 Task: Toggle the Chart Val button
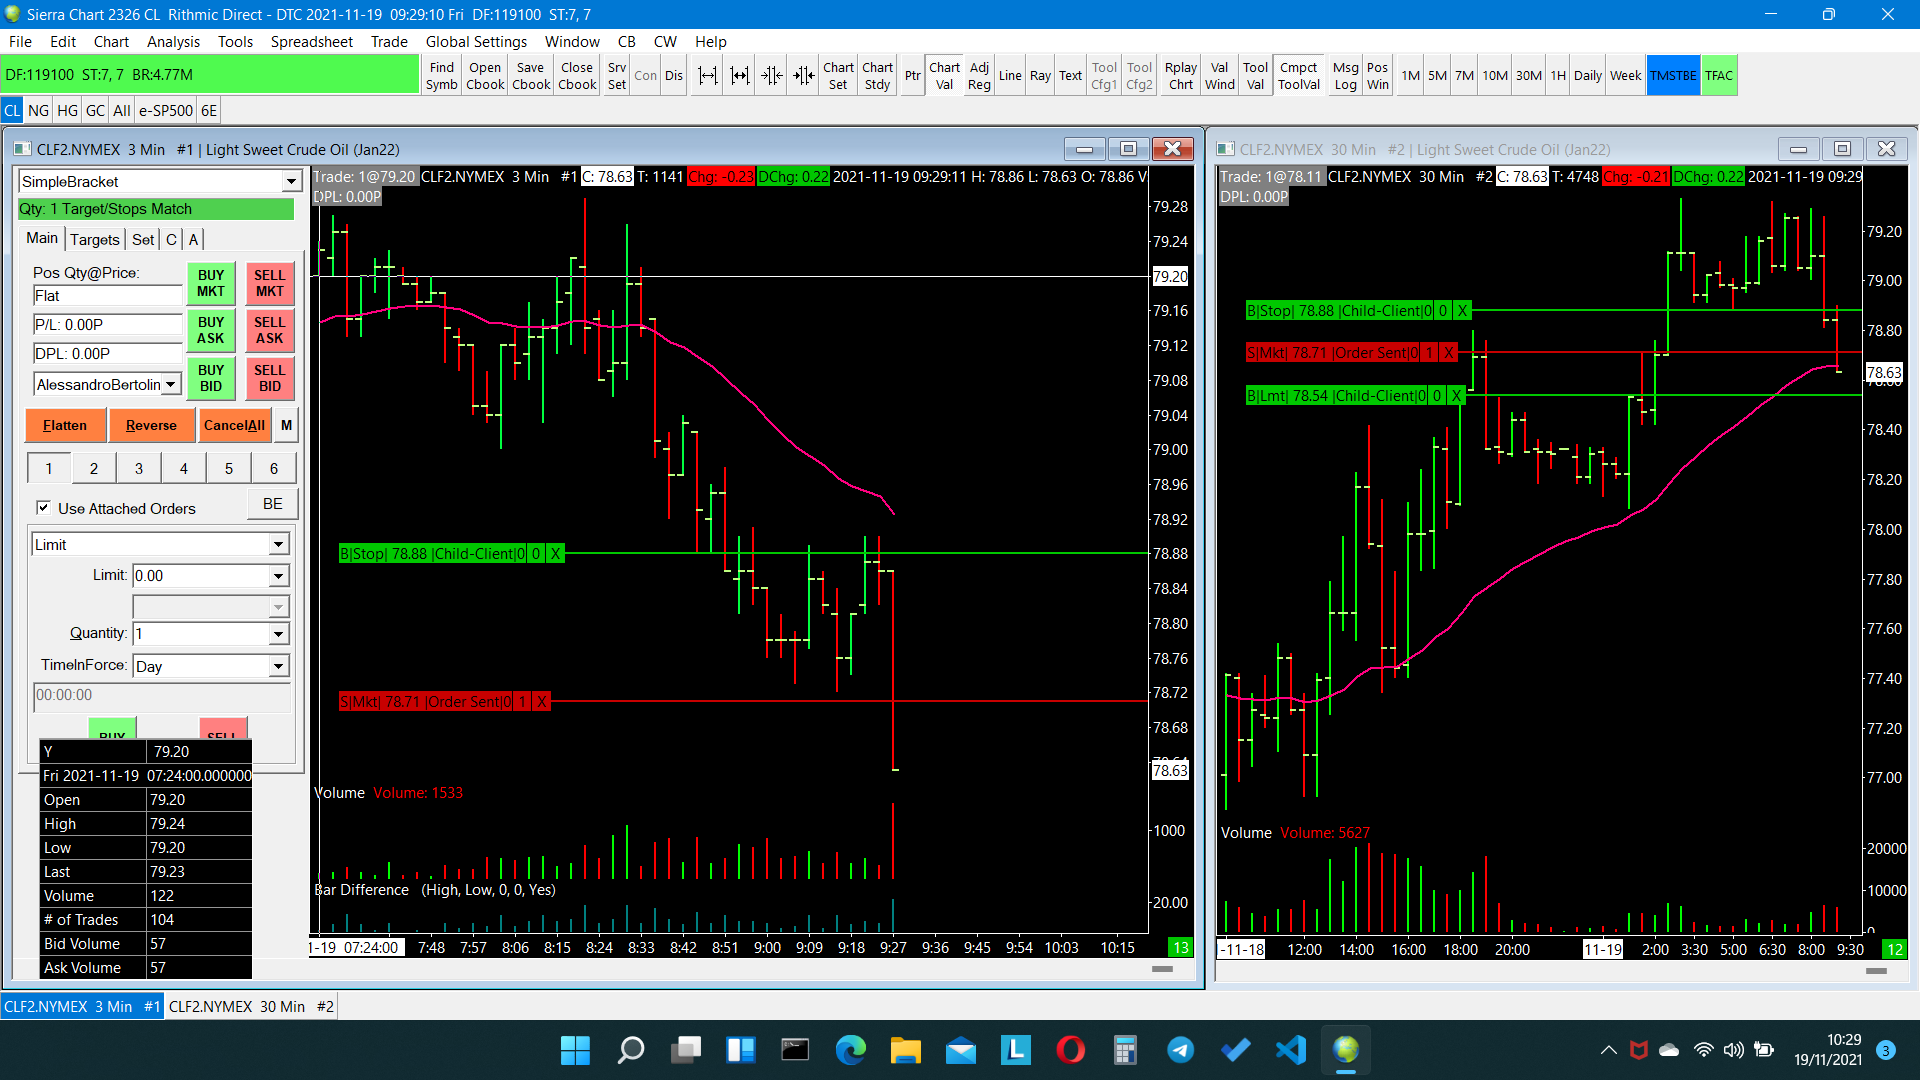(944, 76)
